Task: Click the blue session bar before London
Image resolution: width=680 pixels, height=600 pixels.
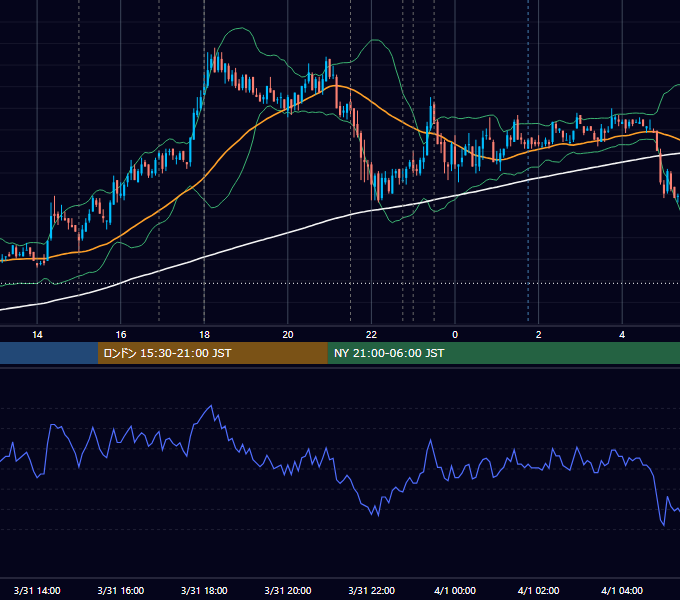Action: tap(49, 353)
